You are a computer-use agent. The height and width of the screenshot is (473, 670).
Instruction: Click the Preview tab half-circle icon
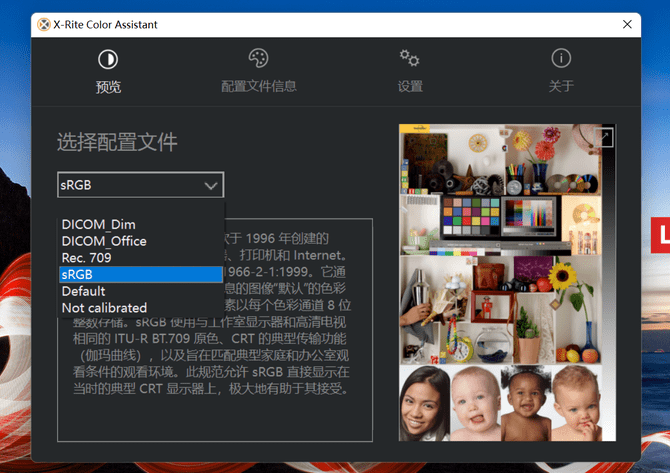click(x=108, y=59)
